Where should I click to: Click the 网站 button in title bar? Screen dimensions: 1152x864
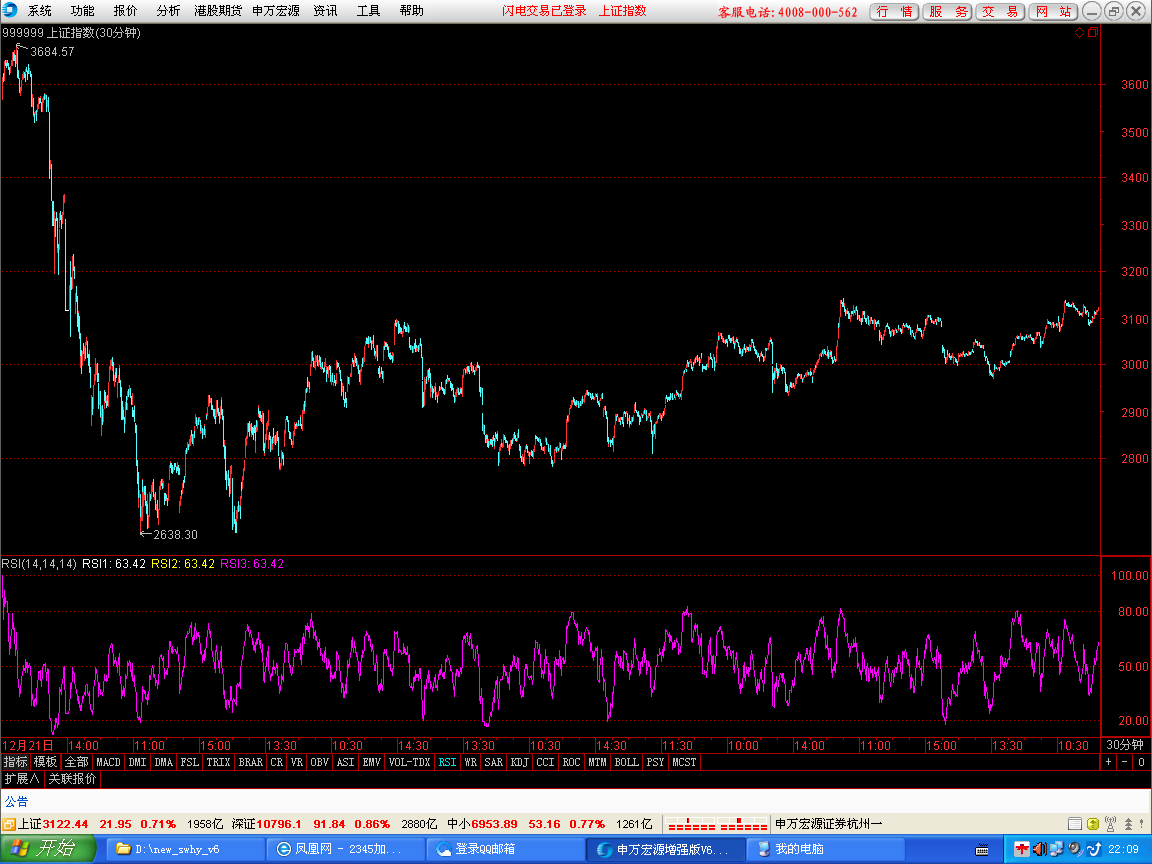tap(1053, 11)
